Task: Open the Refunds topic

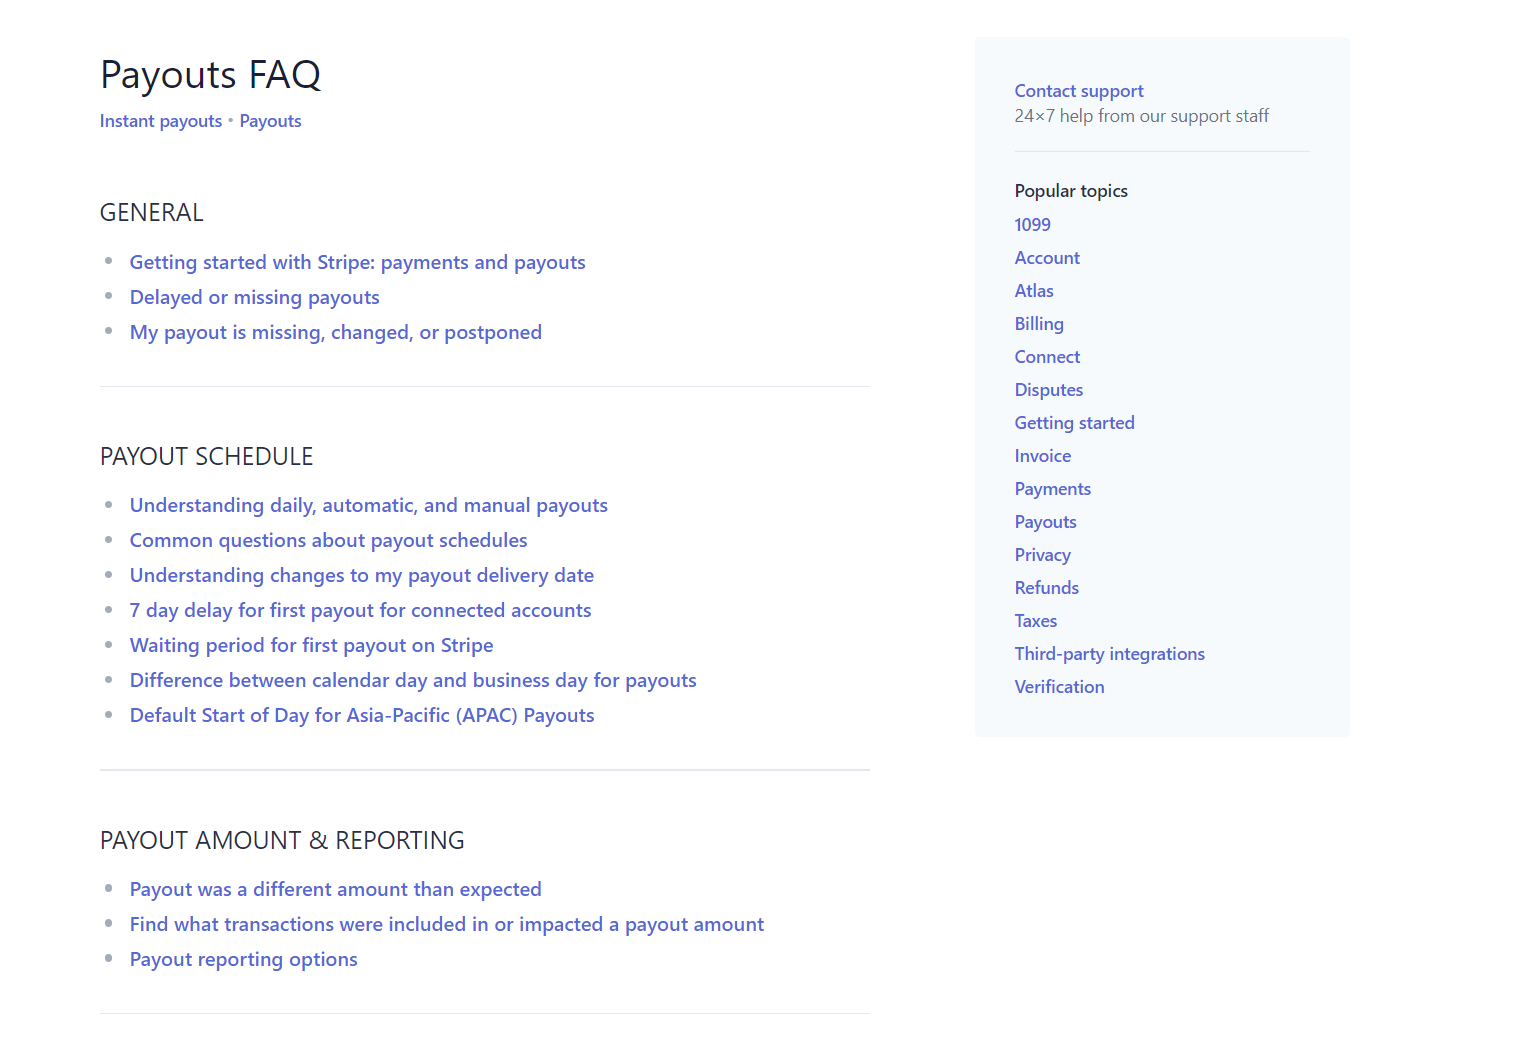Action: tap(1046, 587)
